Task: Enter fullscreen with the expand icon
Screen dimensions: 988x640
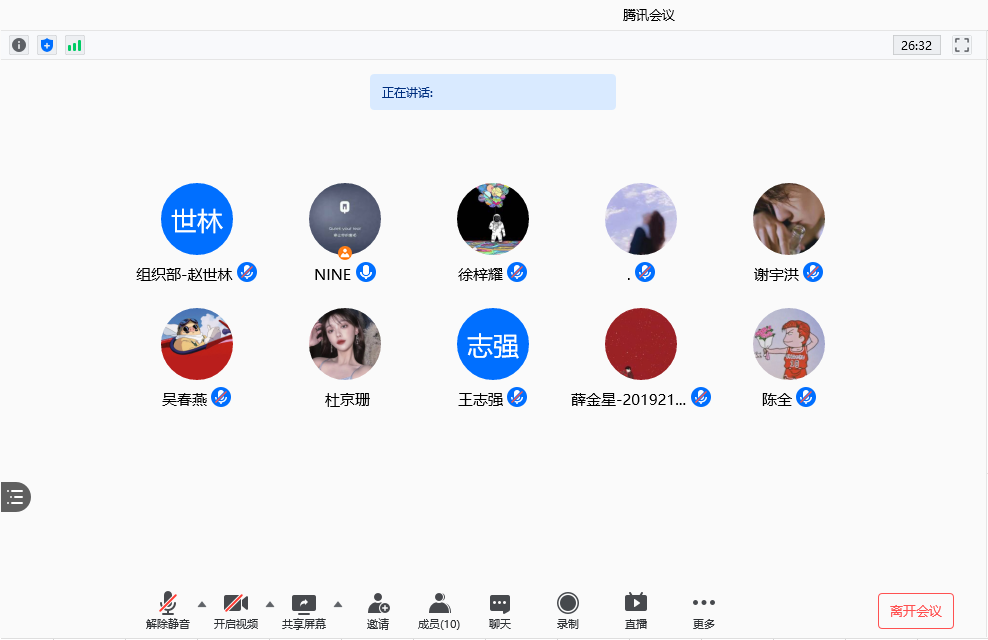Action: click(x=962, y=45)
